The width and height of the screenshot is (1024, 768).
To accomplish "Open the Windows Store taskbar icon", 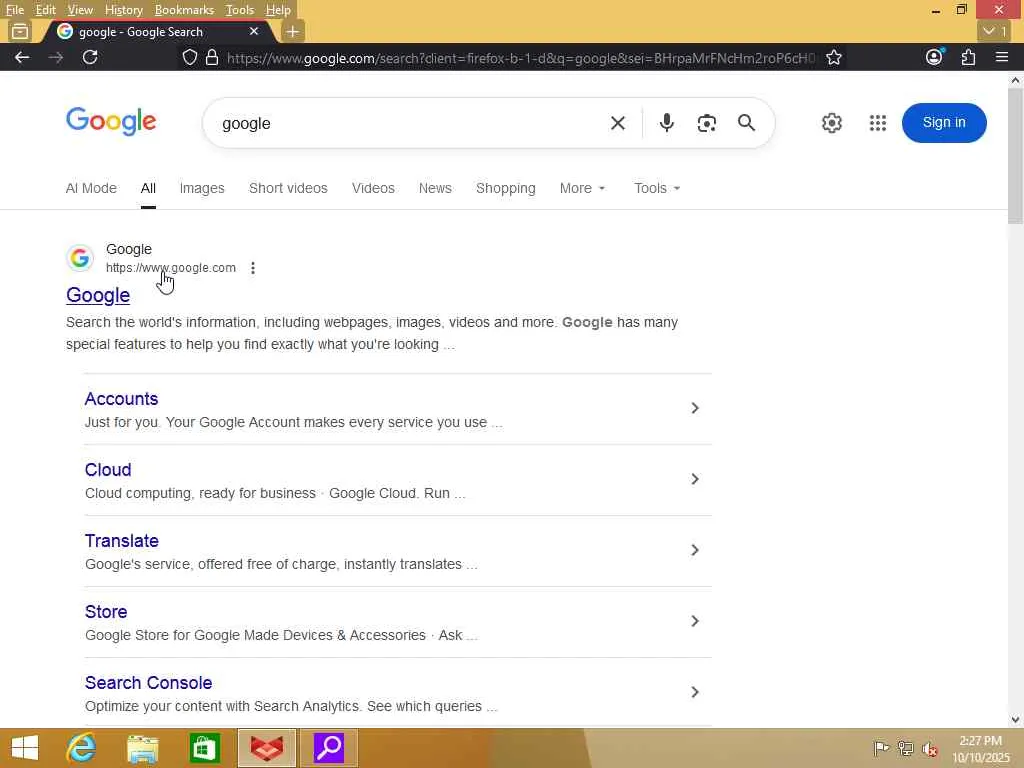I will click(x=204, y=748).
